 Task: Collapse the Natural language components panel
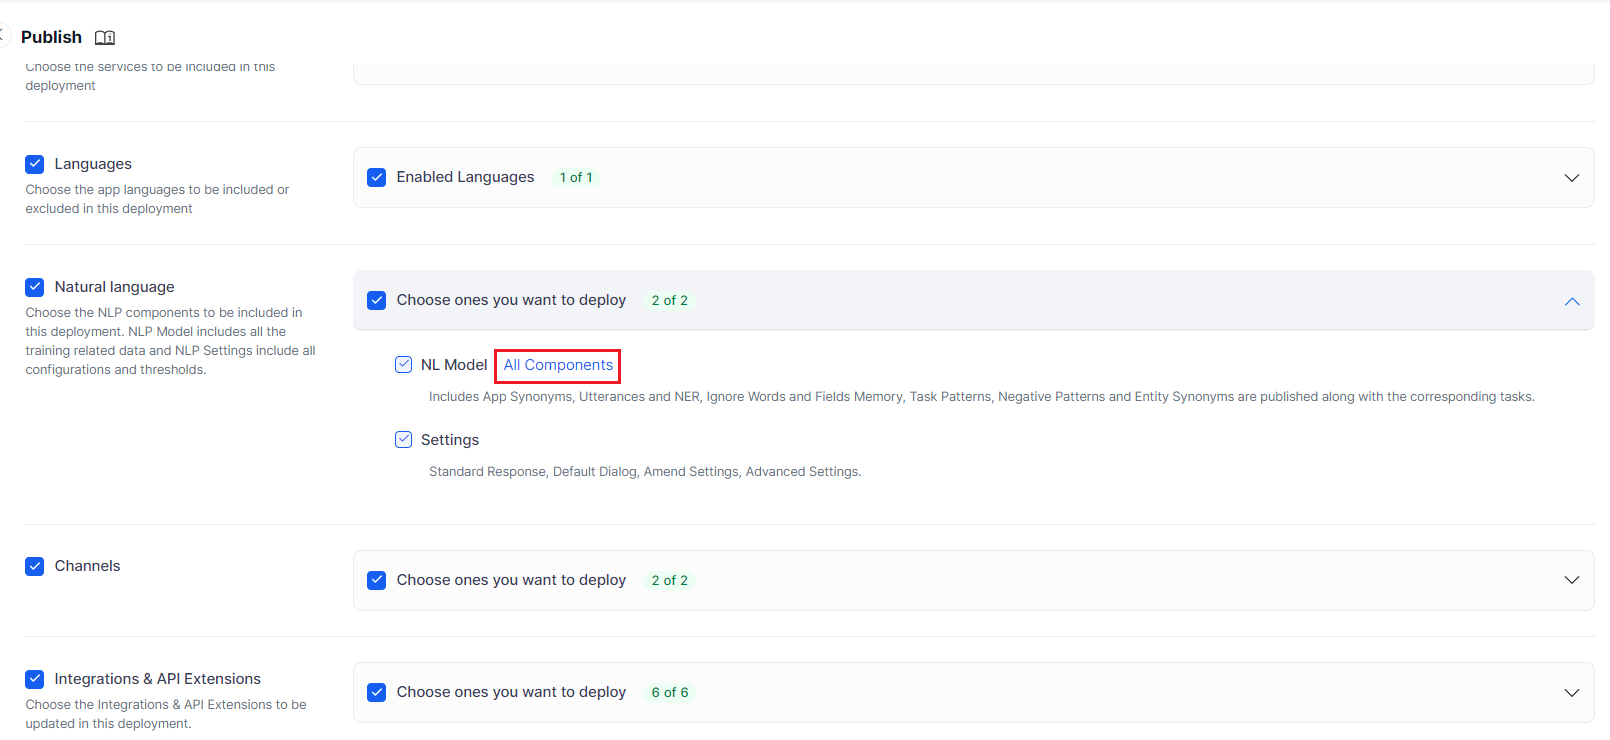1571,301
